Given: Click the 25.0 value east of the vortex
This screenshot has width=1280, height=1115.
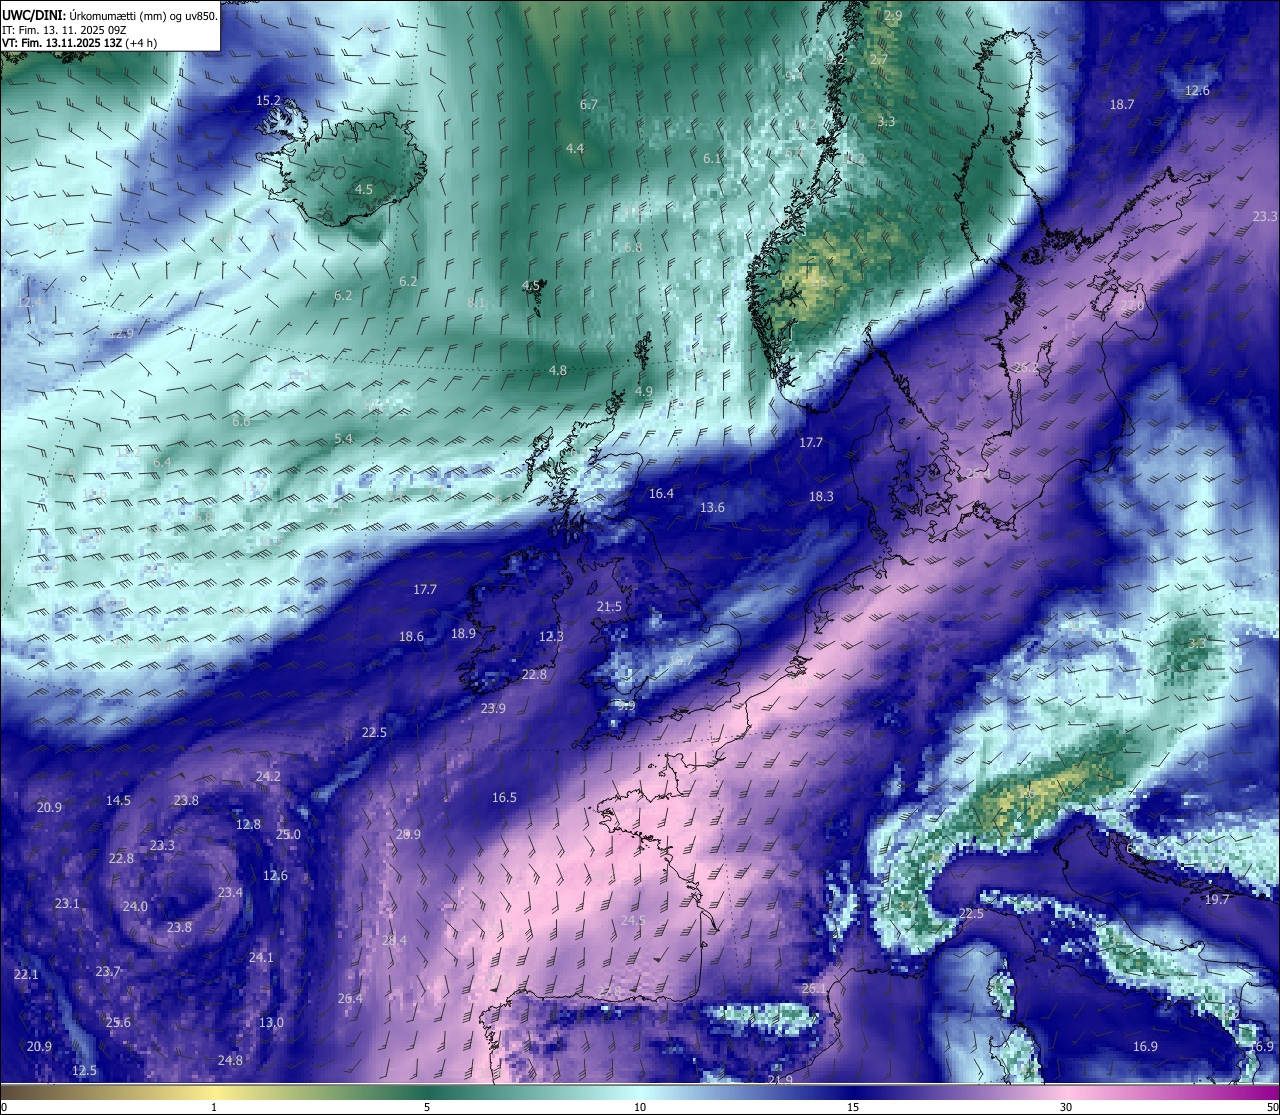Looking at the screenshot, I should click(x=288, y=835).
